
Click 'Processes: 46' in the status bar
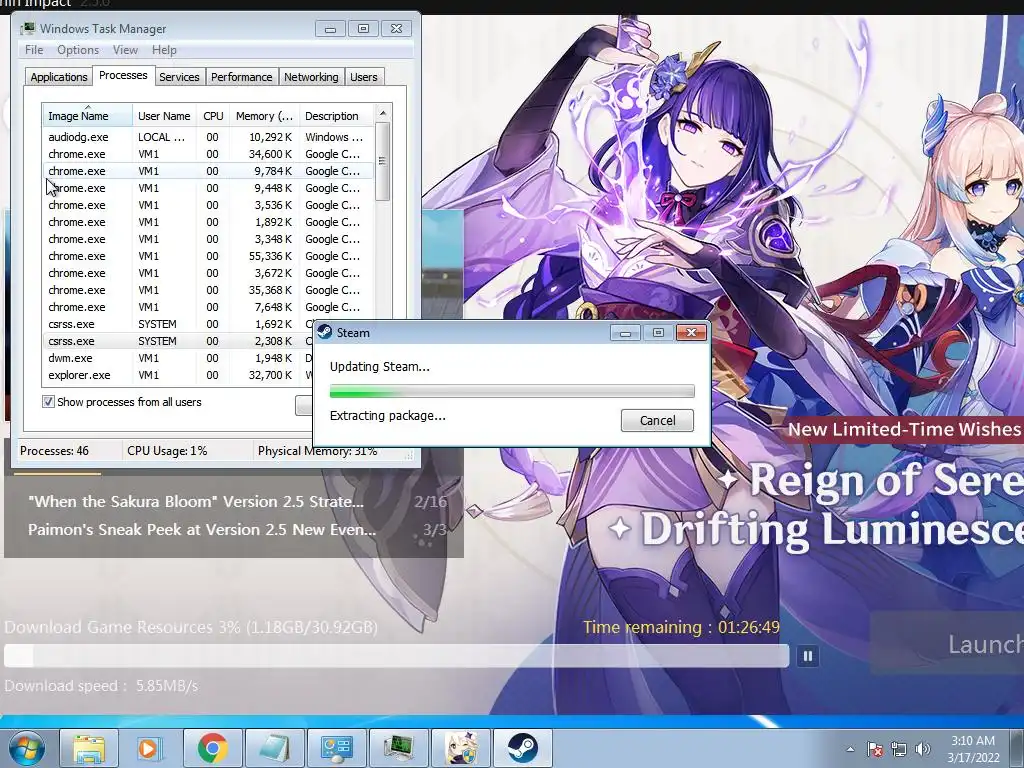pyautogui.click(x=54, y=451)
